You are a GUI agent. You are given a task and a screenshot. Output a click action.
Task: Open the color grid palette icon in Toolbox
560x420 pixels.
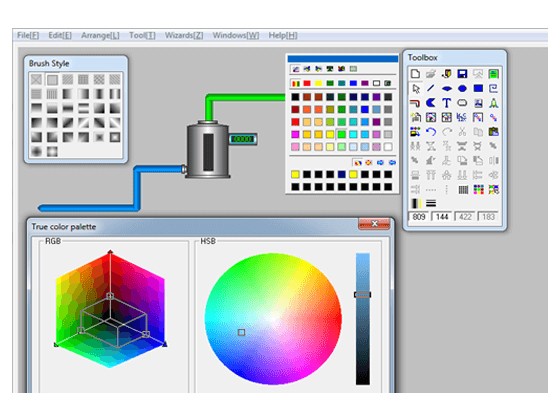478,189
